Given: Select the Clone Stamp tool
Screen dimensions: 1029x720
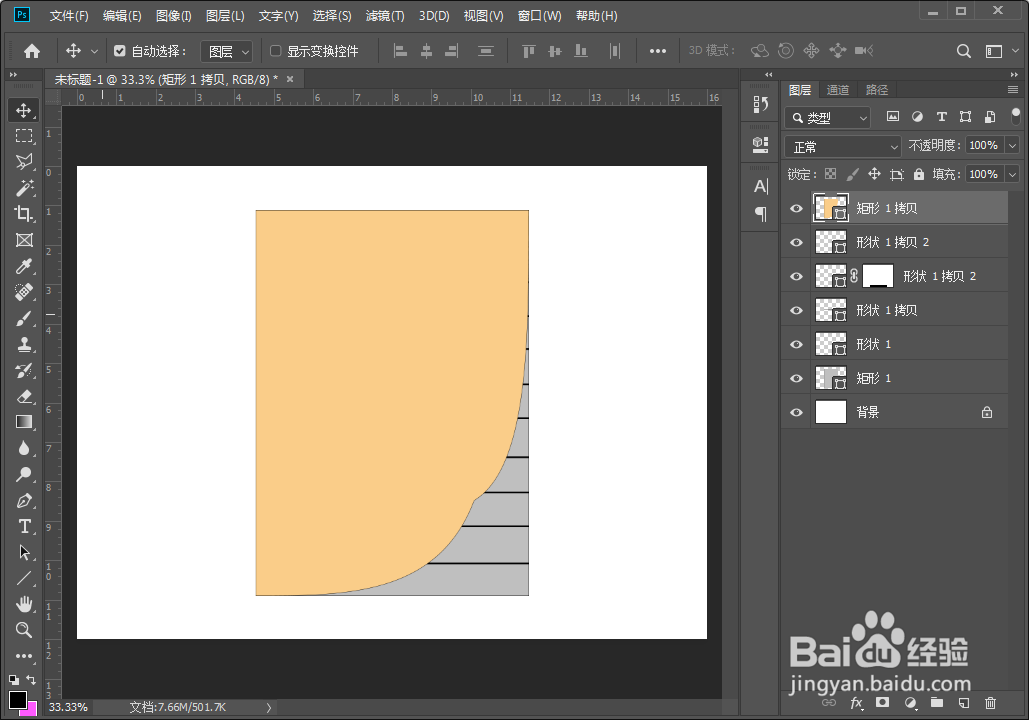Looking at the screenshot, I should (24, 344).
